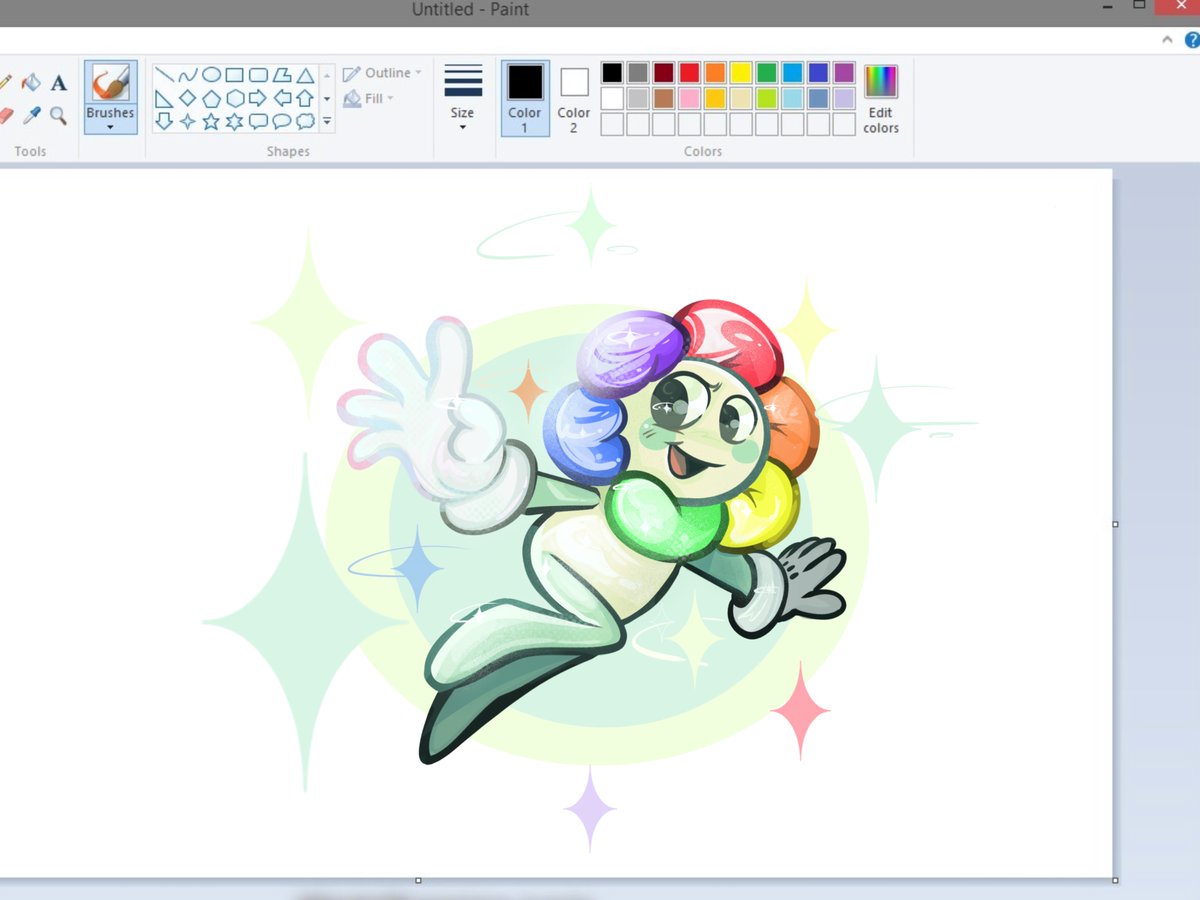Open the Size line thickness dropdown

[x=462, y=98]
